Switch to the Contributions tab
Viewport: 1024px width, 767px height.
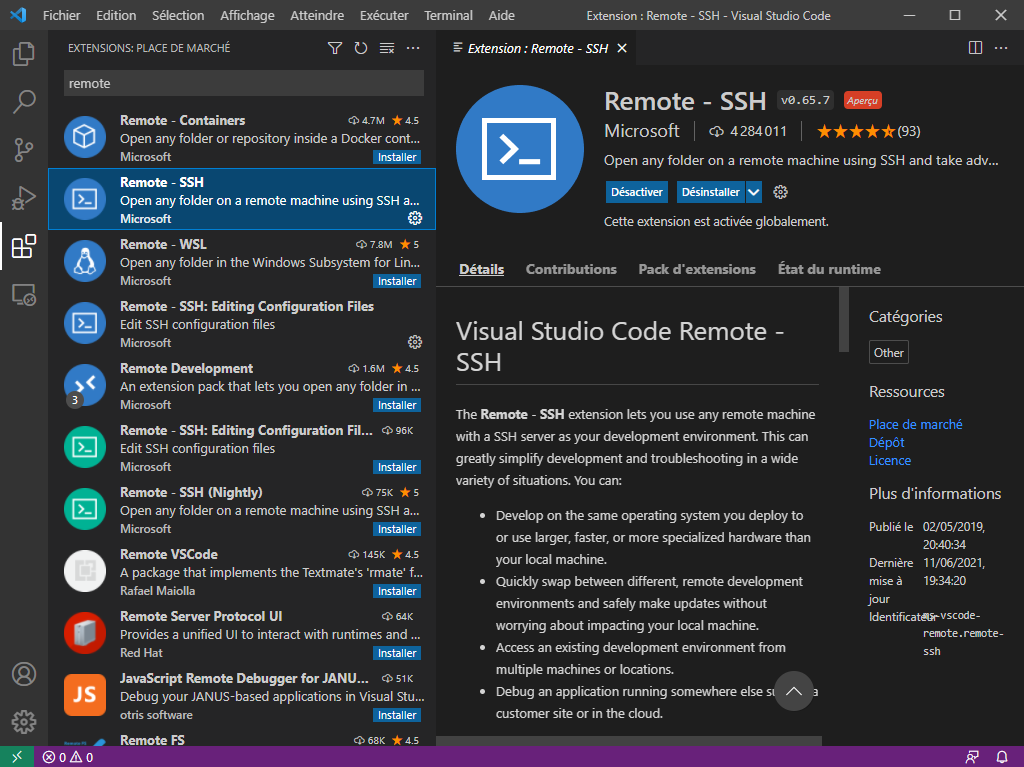point(571,269)
